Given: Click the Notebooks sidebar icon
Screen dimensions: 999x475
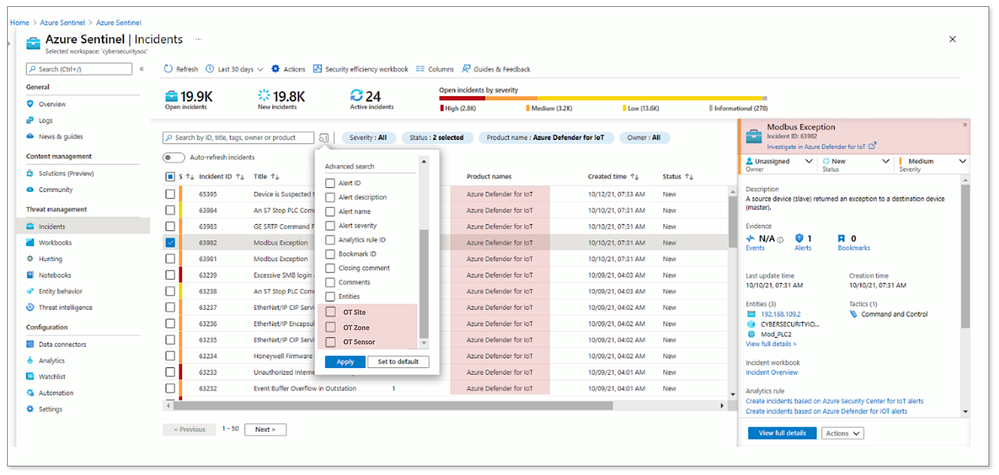Looking at the screenshot, I should (x=30, y=275).
